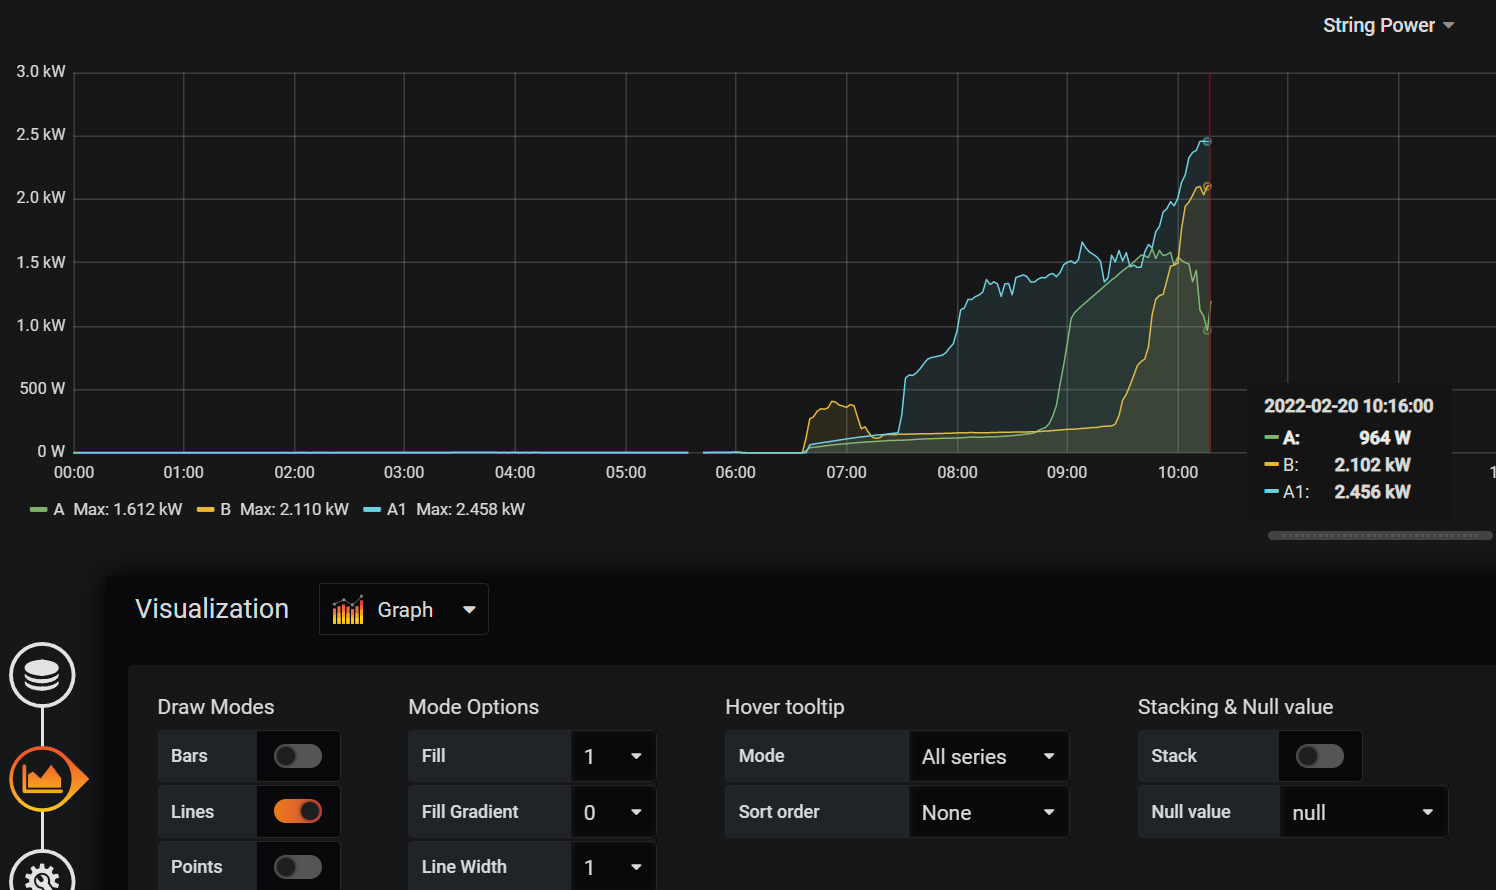Viewport: 1496px width, 890px height.
Task: Open the Fill value dropdown
Action: pos(613,756)
